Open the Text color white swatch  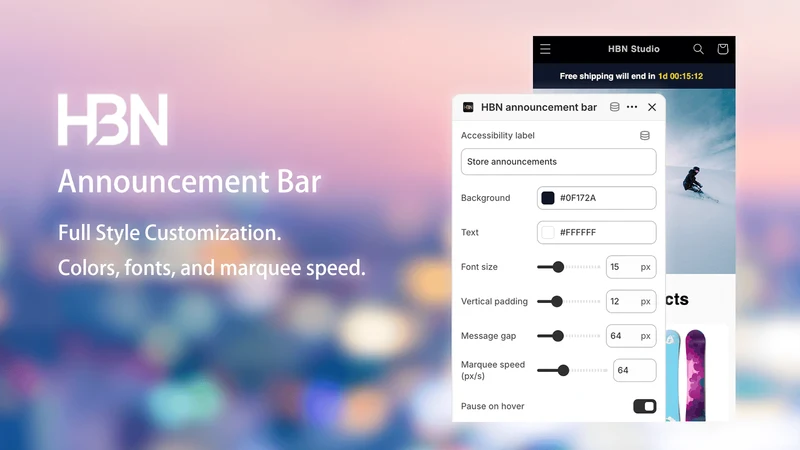pyautogui.click(x=548, y=233)
